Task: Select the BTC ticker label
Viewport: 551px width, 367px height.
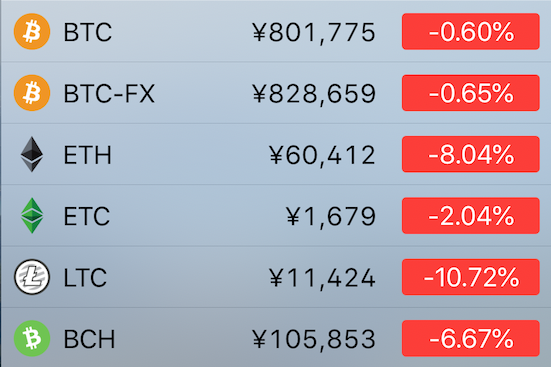Action: [x=87, y=32]
